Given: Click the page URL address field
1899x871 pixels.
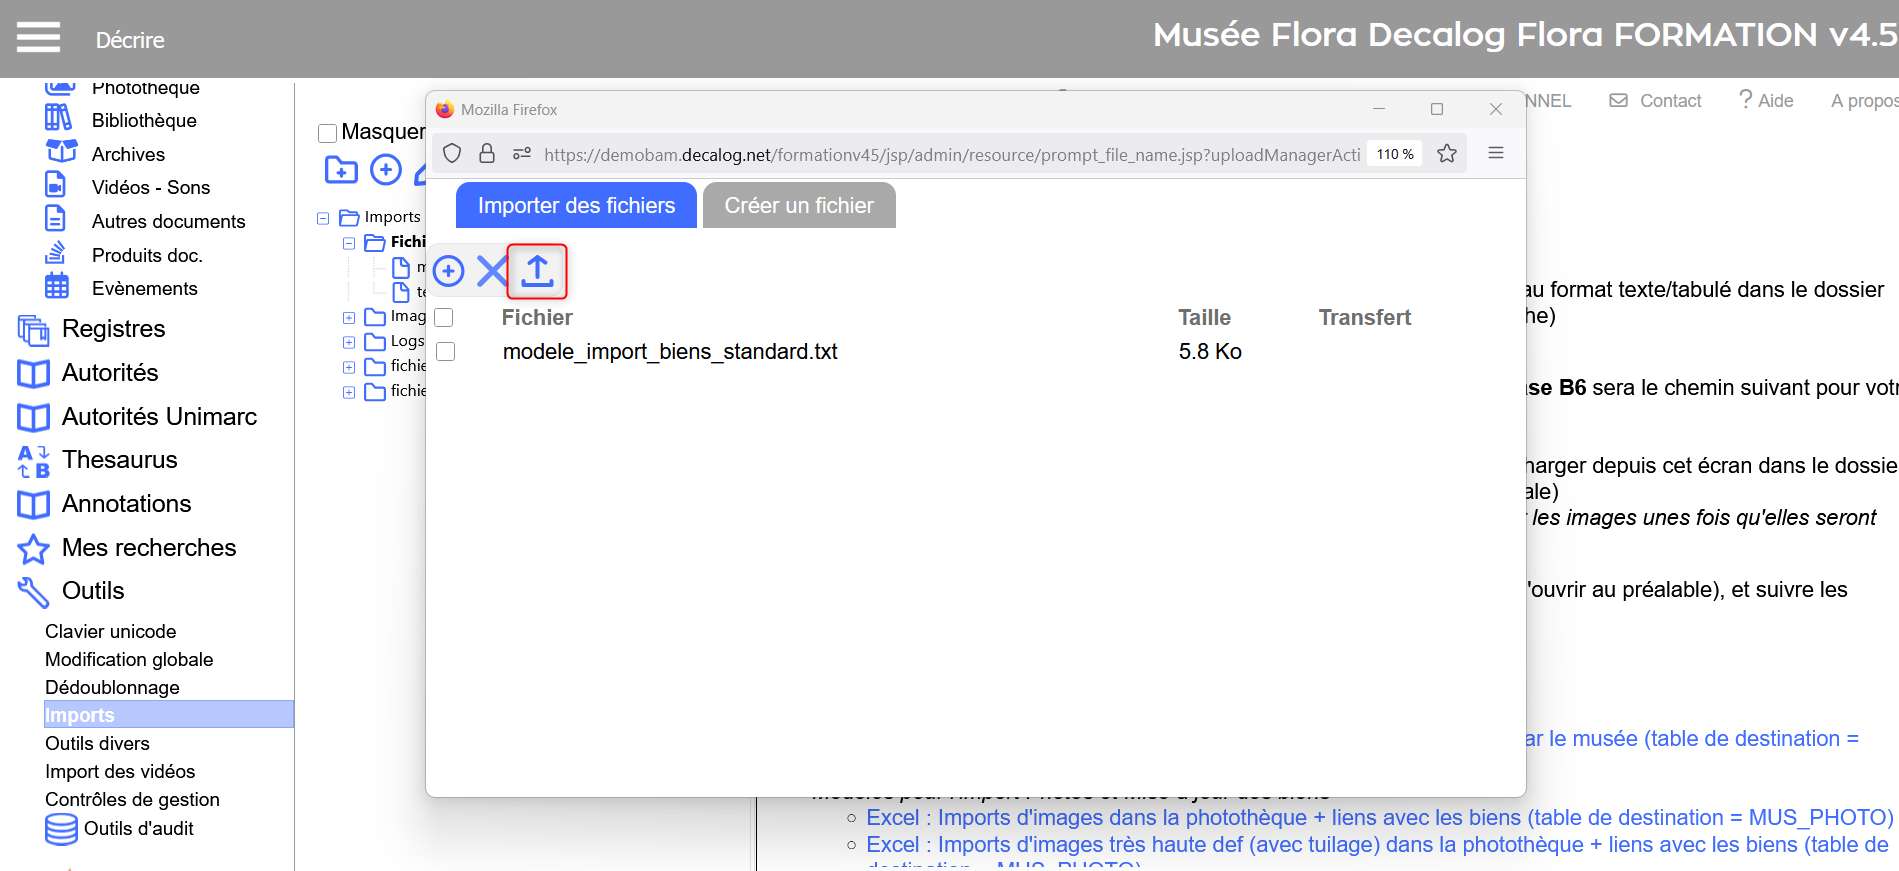Looking at the screenshot, I should (x=950, y=155).
